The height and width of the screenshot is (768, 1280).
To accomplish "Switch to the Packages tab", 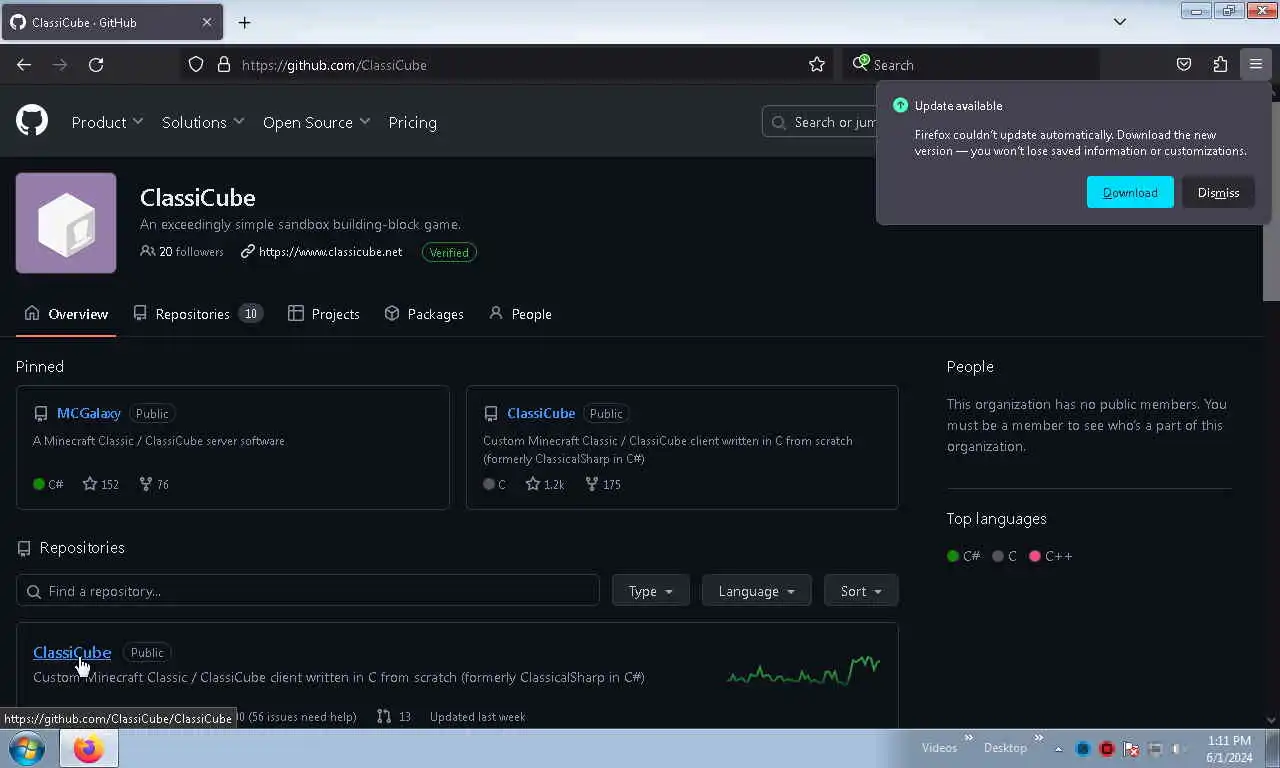I will pos(424,314).
